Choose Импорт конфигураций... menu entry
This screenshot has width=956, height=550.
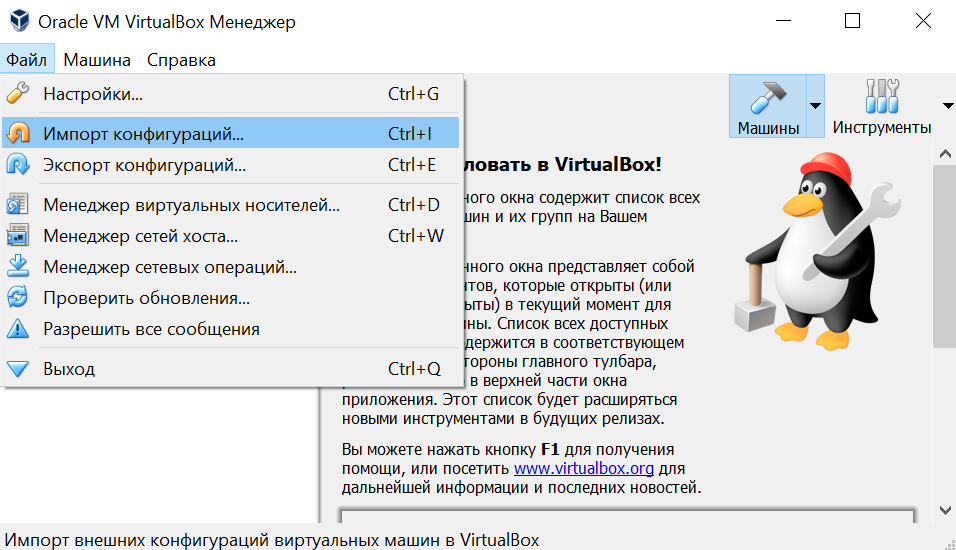[230, 133]
